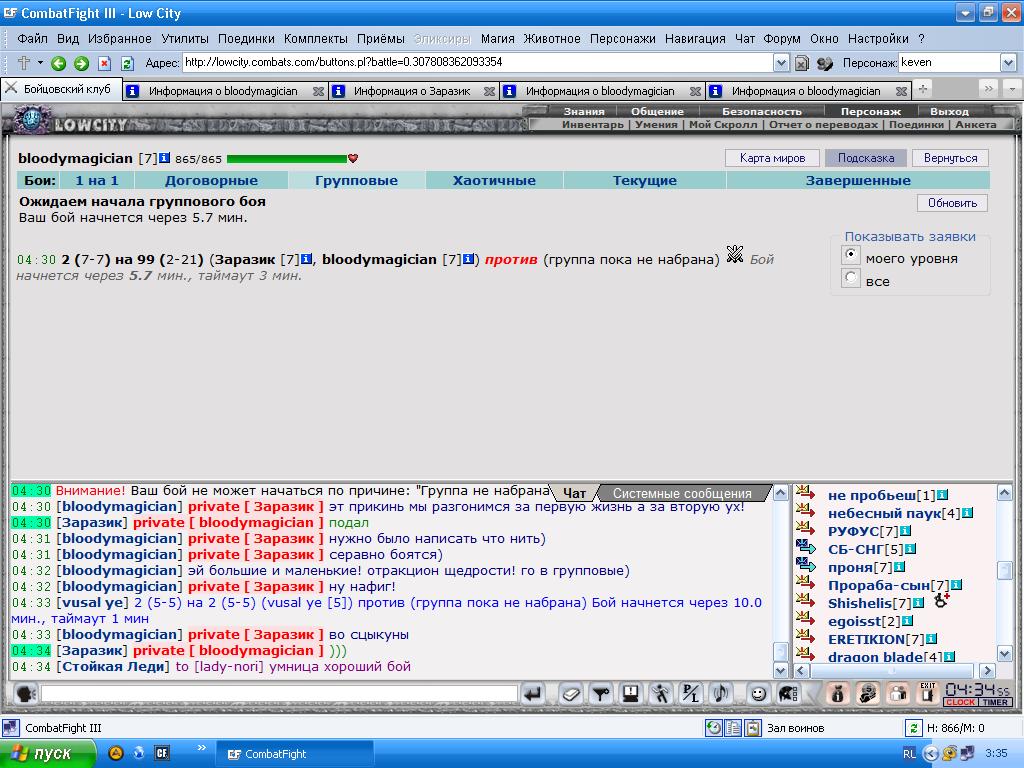The height and width of the screenshot is (768, 1024).
Task: Switch to the Системные сообщения chat tab
Action: point(682,493)
